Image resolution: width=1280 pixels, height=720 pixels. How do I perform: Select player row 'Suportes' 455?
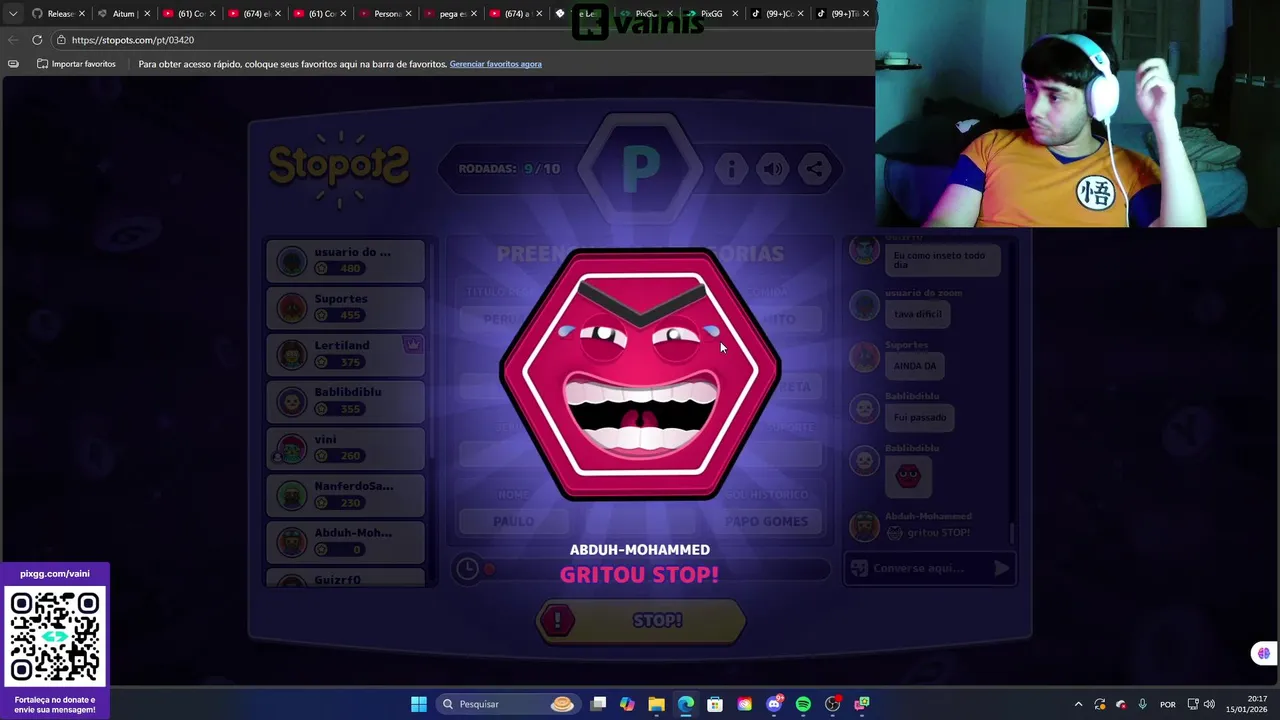(346, 307)
